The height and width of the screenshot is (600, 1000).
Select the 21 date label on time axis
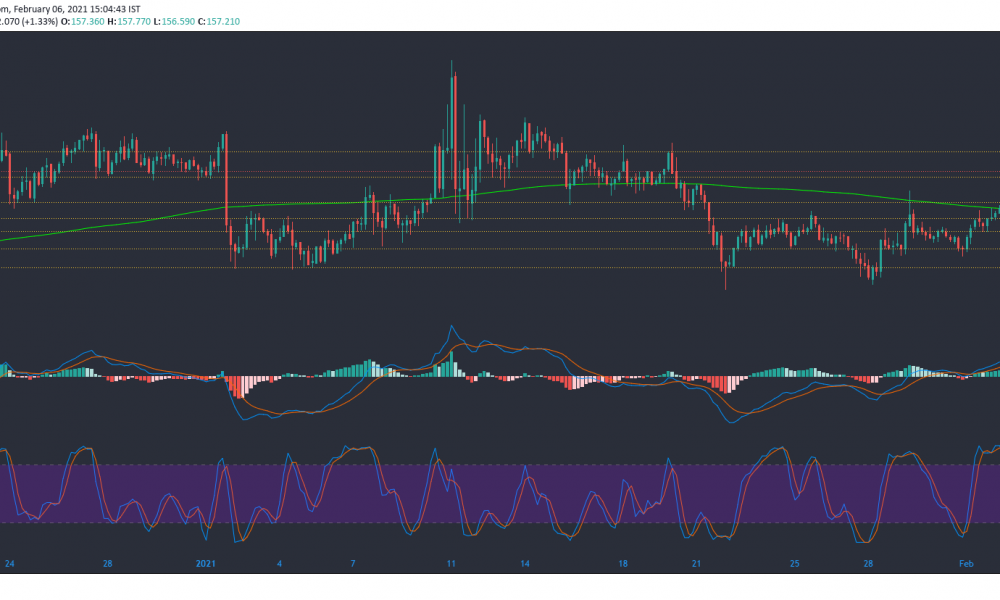pyautogui.click(x=696, y=564)
